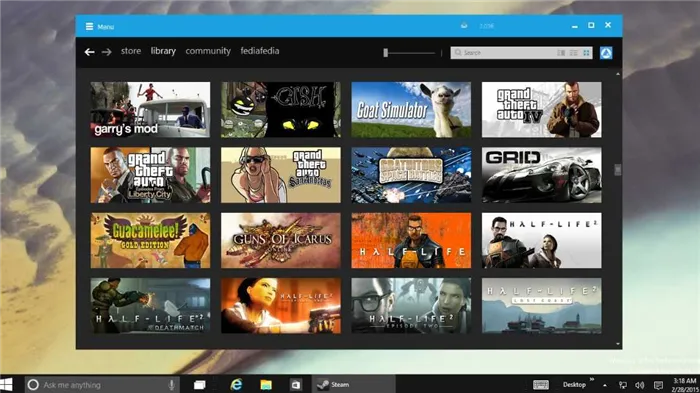The width and height of the screenshot is (700, 393).
Task: Expand the Desktop toolbar chevron in taskbar
Action: pos(592,380)
